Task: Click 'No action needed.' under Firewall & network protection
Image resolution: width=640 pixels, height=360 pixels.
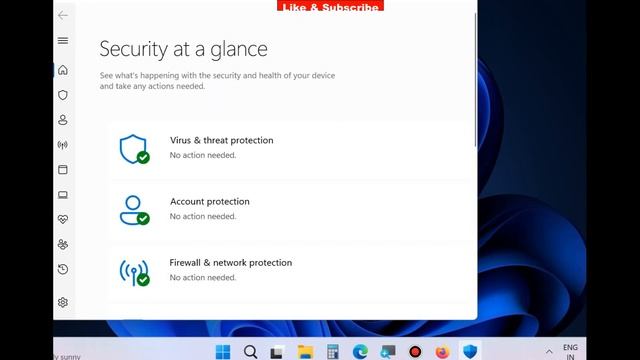Action: pos(203,278)
